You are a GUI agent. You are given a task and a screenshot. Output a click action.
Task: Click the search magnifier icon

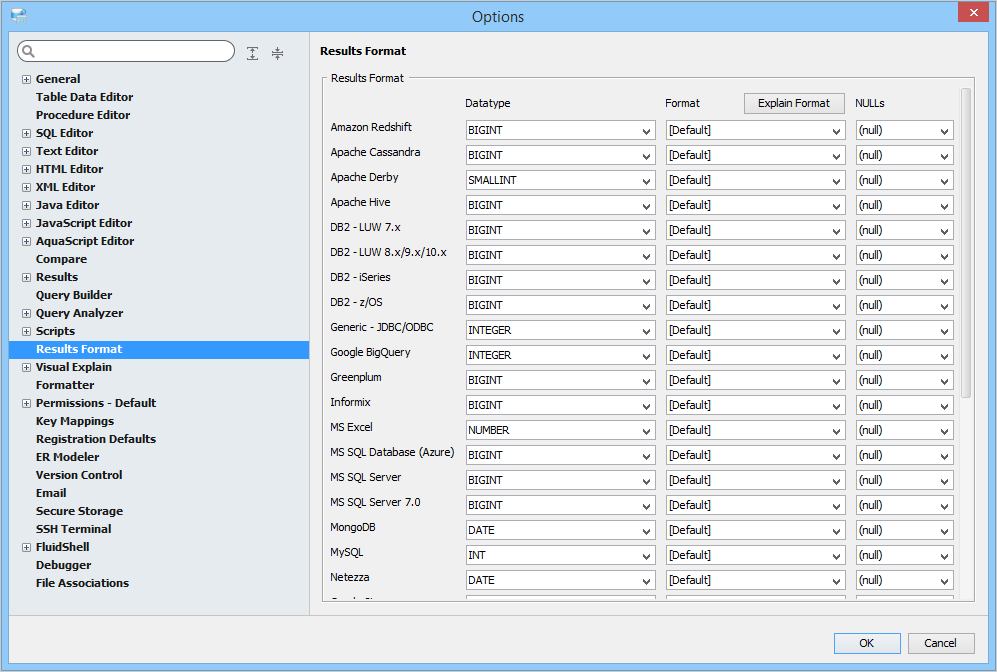(x=28, y=51)
